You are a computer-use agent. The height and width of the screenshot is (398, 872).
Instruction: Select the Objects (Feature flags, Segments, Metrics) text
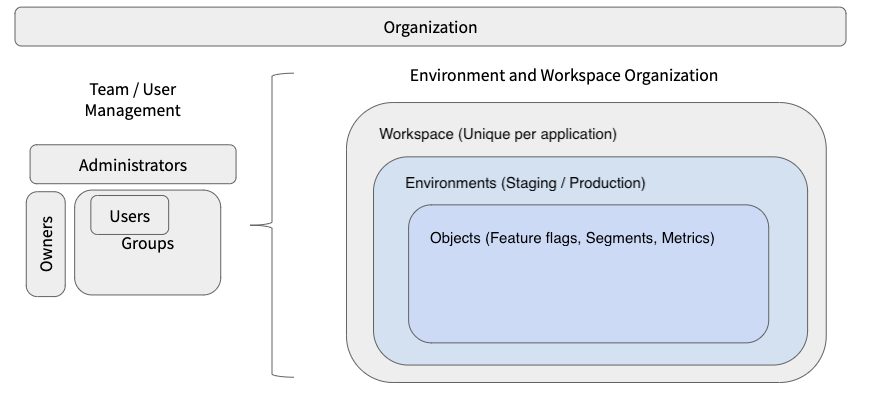pos(572,238)
